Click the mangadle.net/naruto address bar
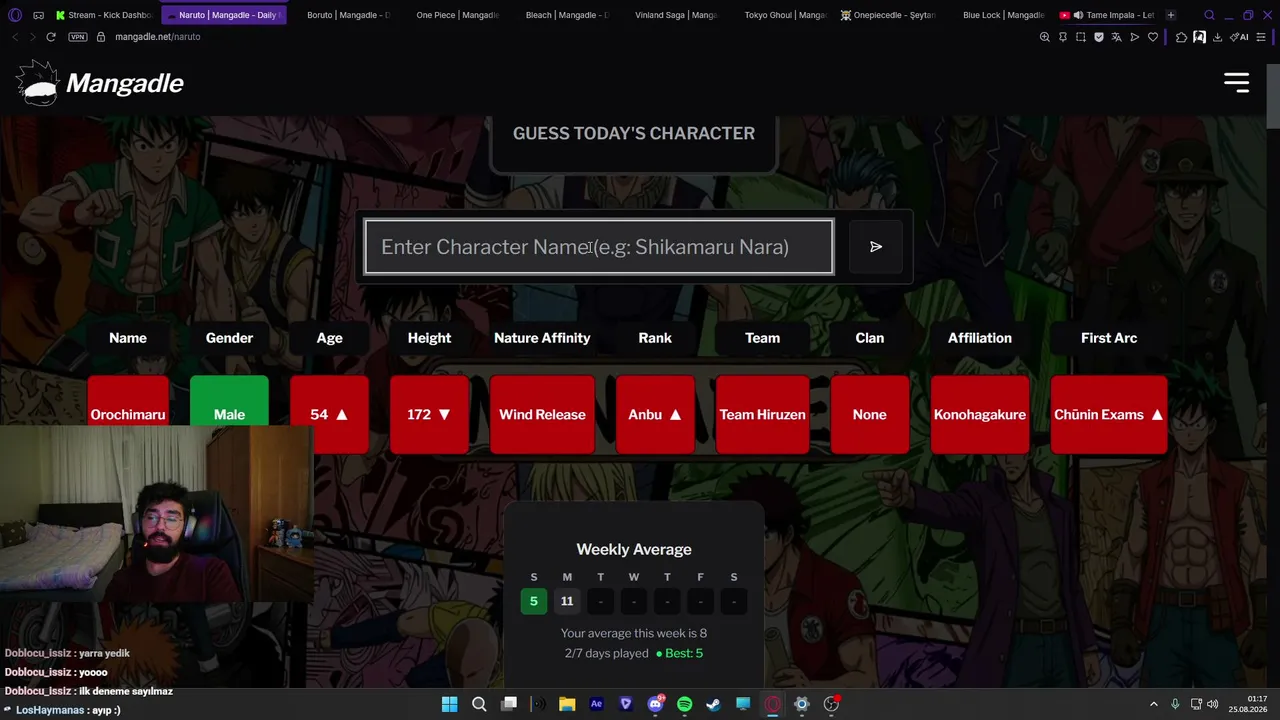This screenshot has height=720, width=1280. click(x=158, y=37)
